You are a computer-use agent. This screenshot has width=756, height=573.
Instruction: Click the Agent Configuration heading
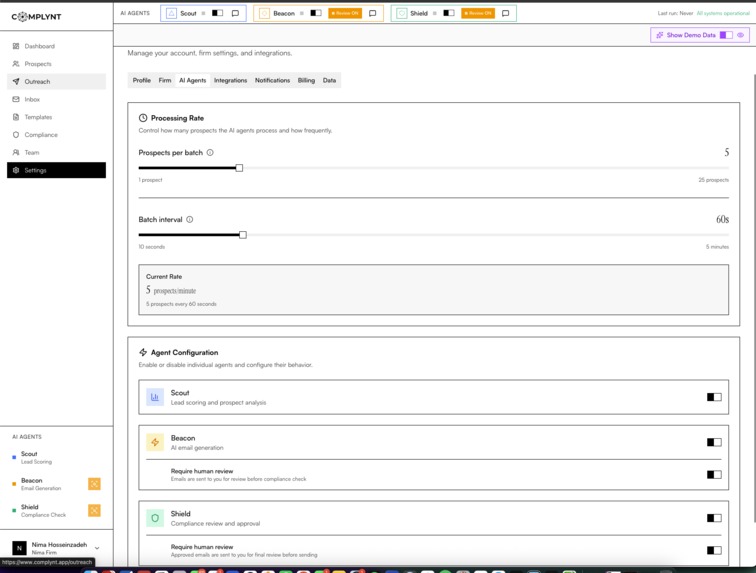coord(184,353)
